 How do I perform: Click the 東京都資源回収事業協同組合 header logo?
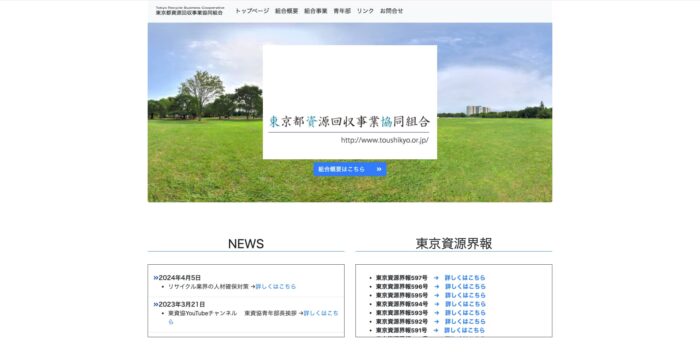pyautogui.click(x=189, y=11)
